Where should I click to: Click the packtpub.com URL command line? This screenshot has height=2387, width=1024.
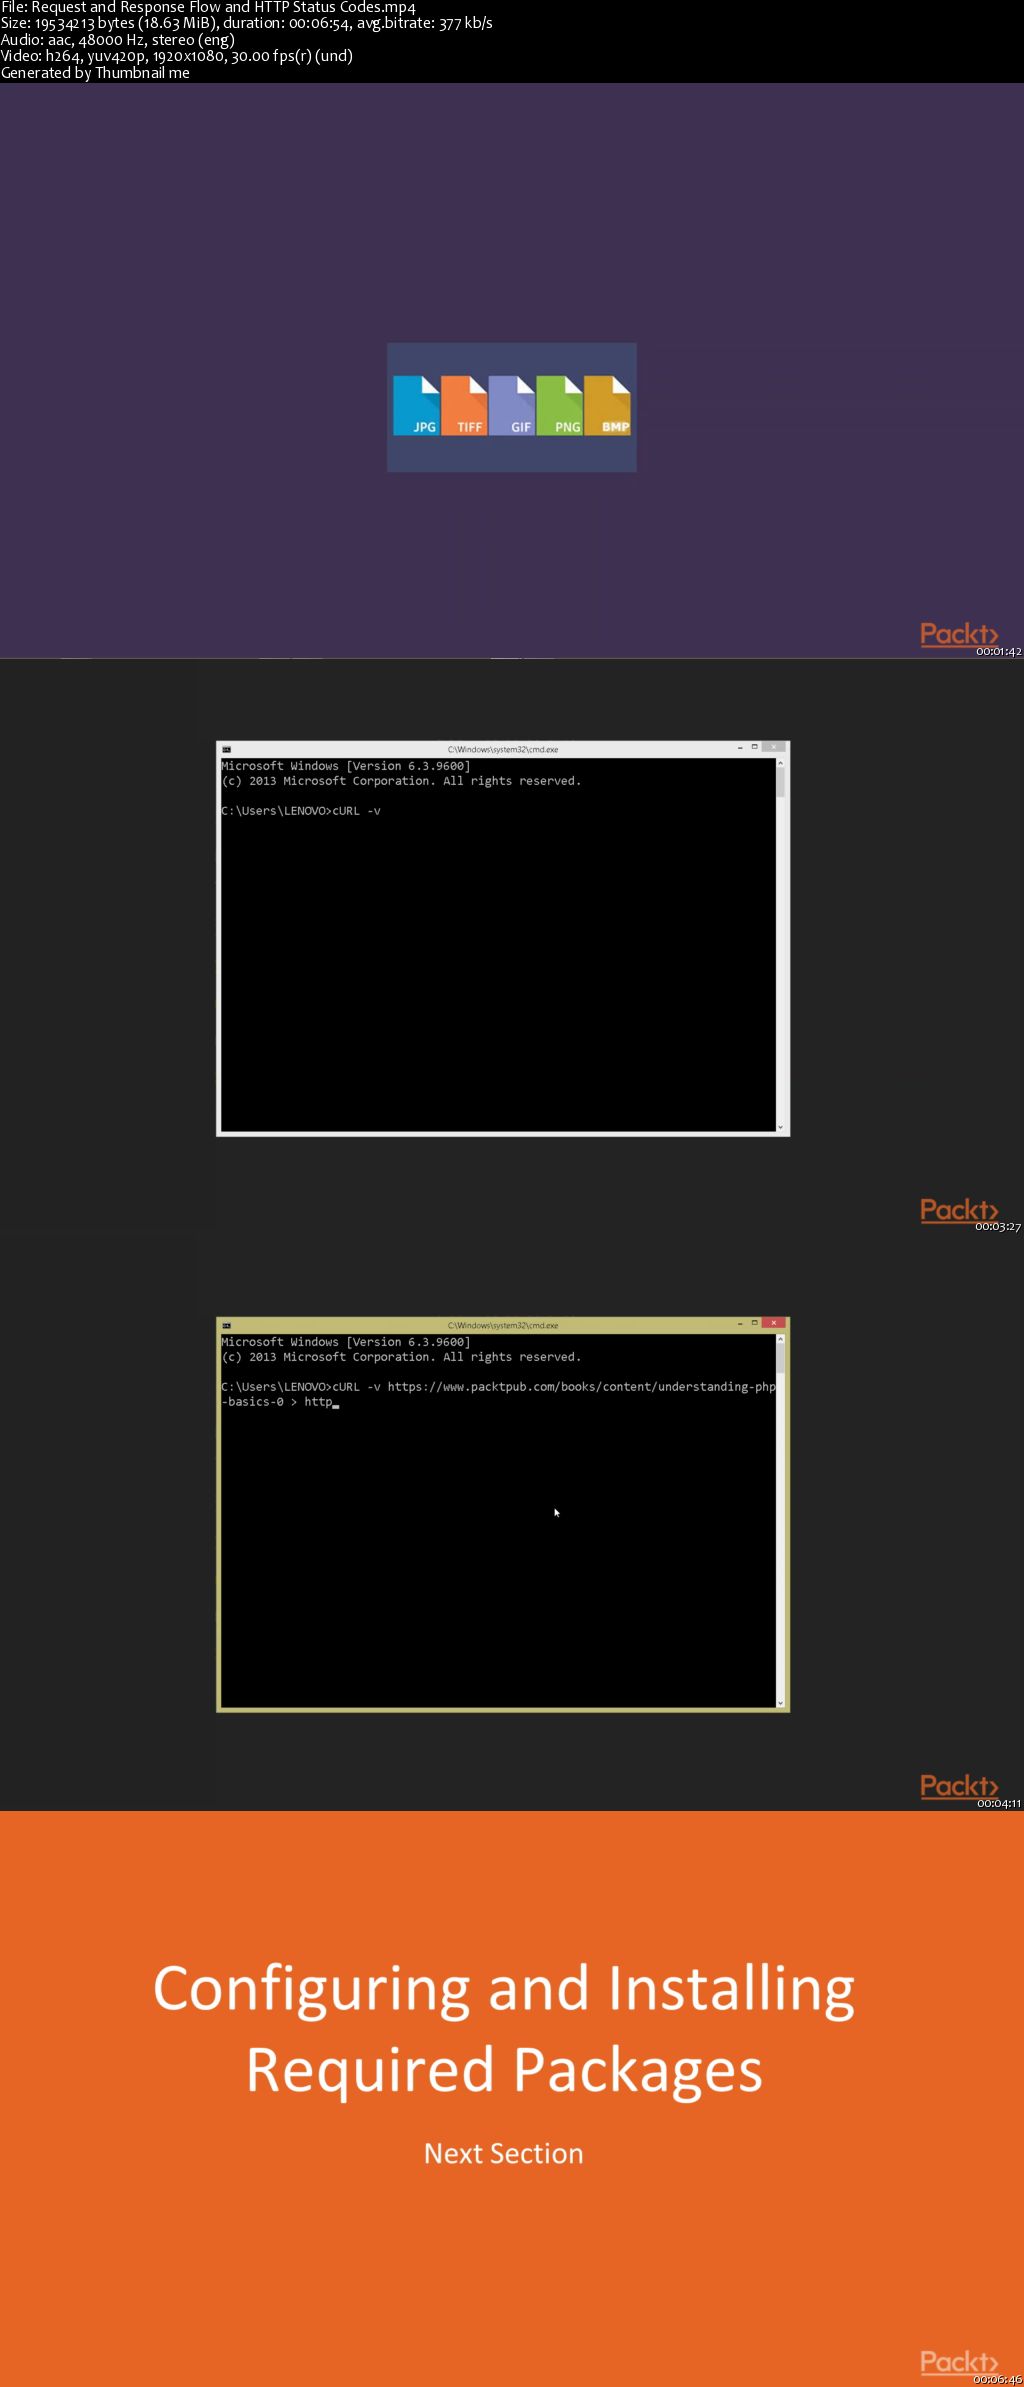click(498, 1387)
